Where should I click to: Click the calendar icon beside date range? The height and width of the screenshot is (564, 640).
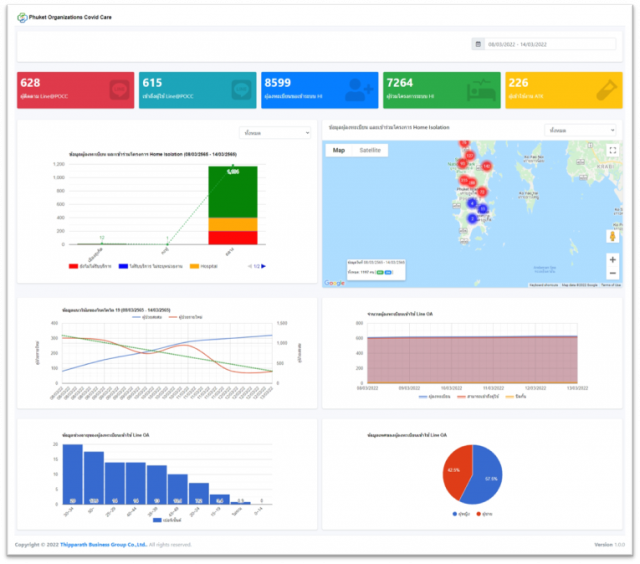(x=478, y=44)
